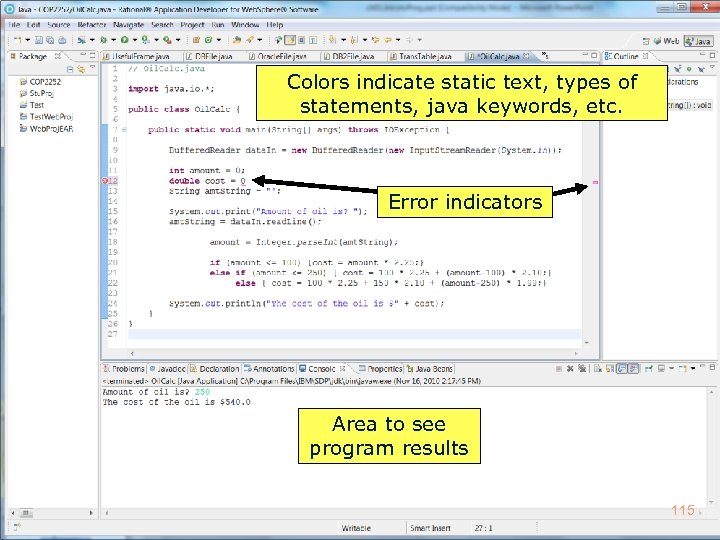Open the New Java Class dropdown arrow

tap(219, 40)
